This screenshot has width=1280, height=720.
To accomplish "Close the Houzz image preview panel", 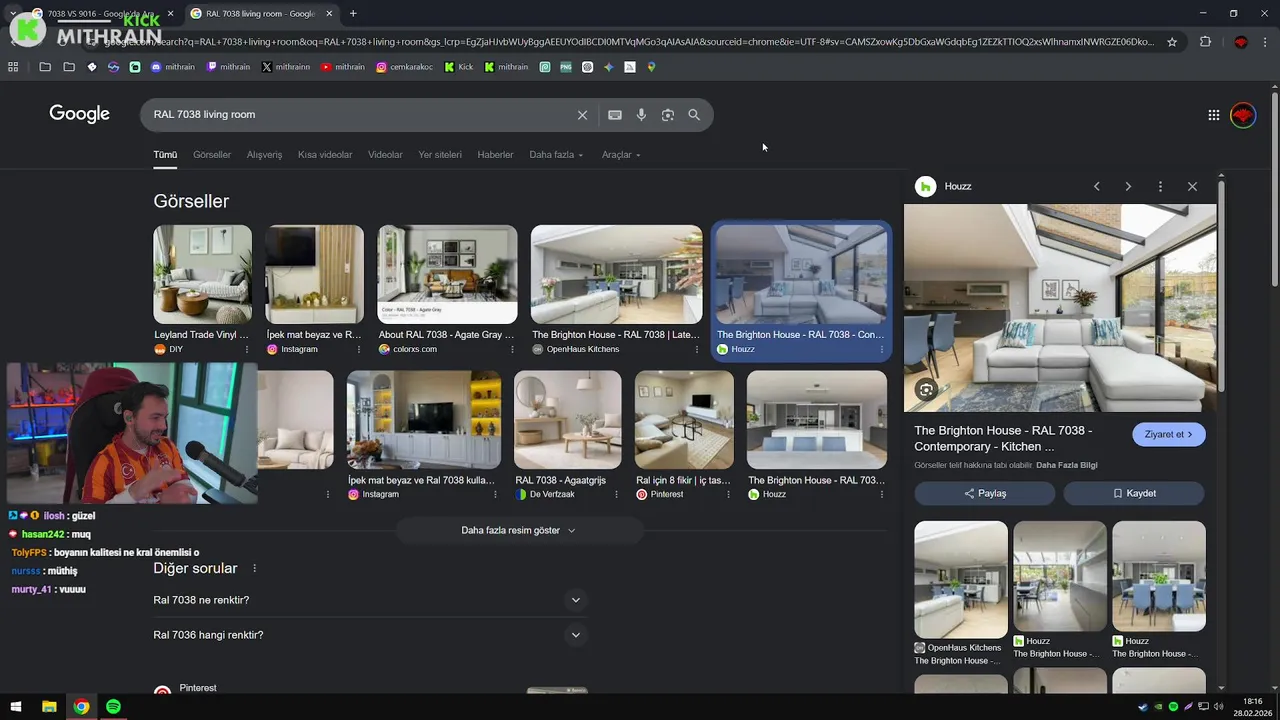I will pos(1192,187).
